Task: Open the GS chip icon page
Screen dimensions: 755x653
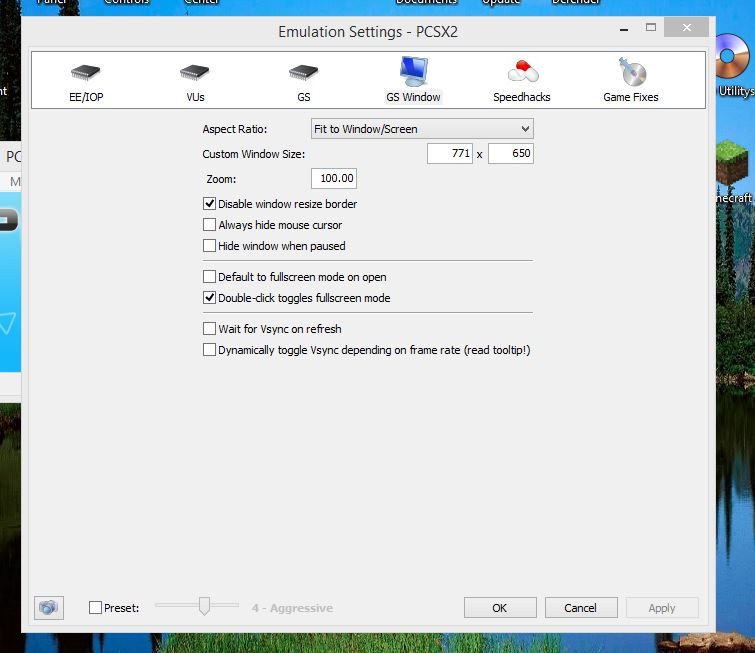Action: 303,73
